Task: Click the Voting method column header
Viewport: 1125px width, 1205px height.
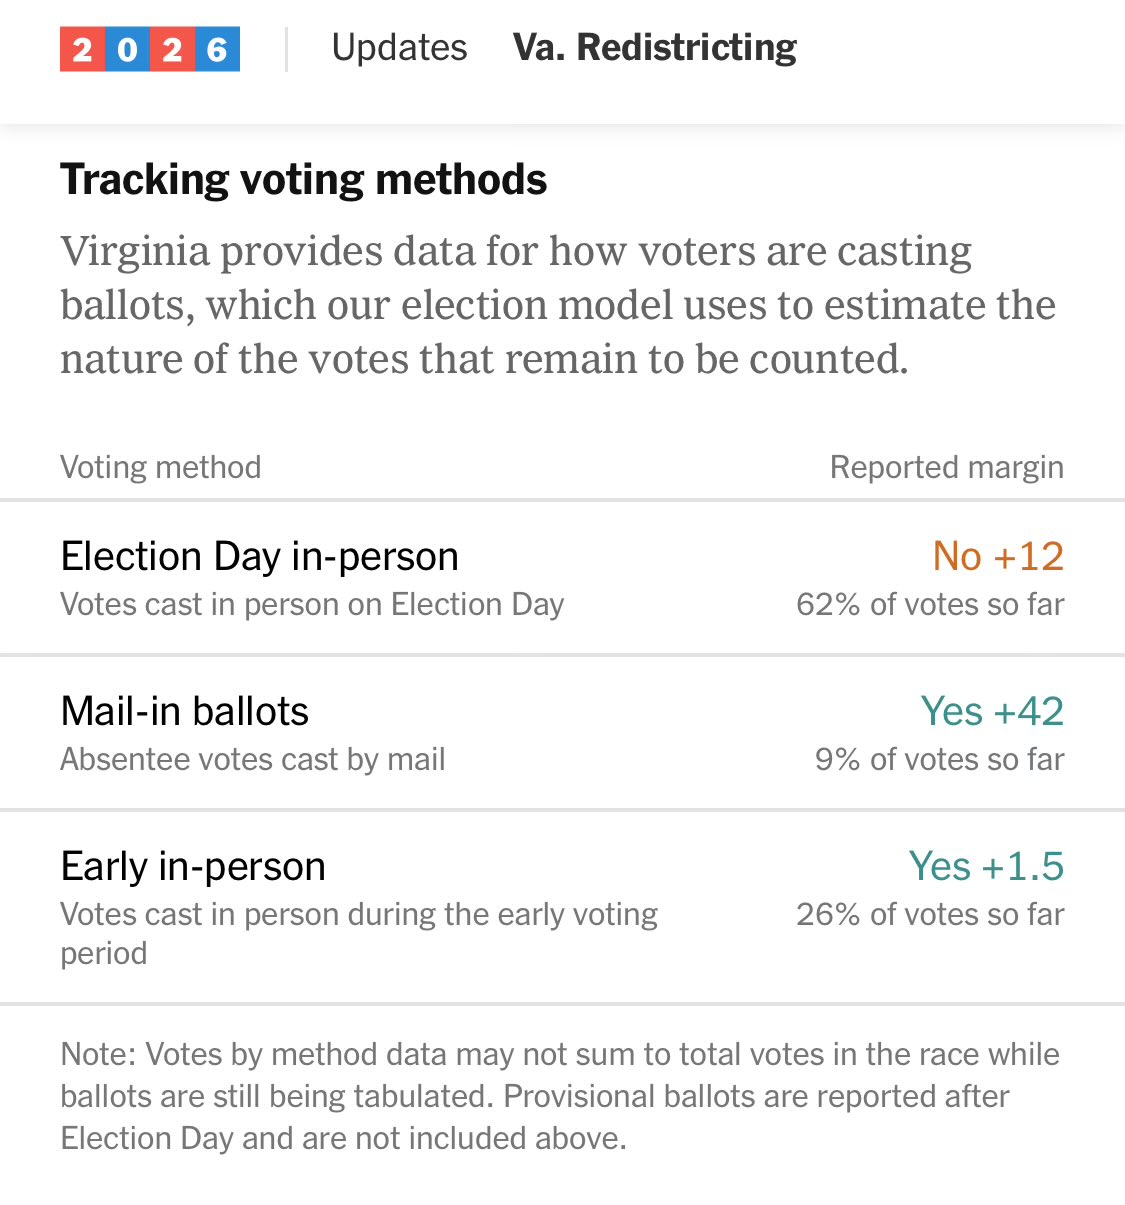Action: (160, 467)
